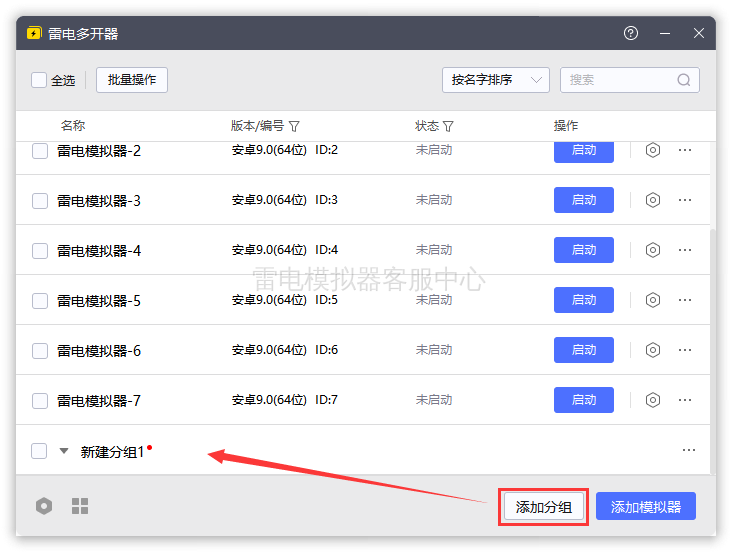Check the 全选 checkbox
The height and width of the screenshot is (556, 736).
(39, 80)
